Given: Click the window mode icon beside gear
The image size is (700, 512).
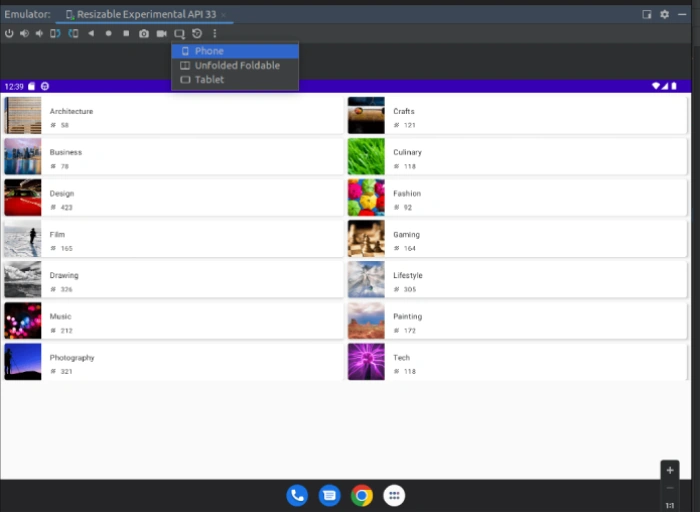Looking at the screenshot, I should pos(646,14).
